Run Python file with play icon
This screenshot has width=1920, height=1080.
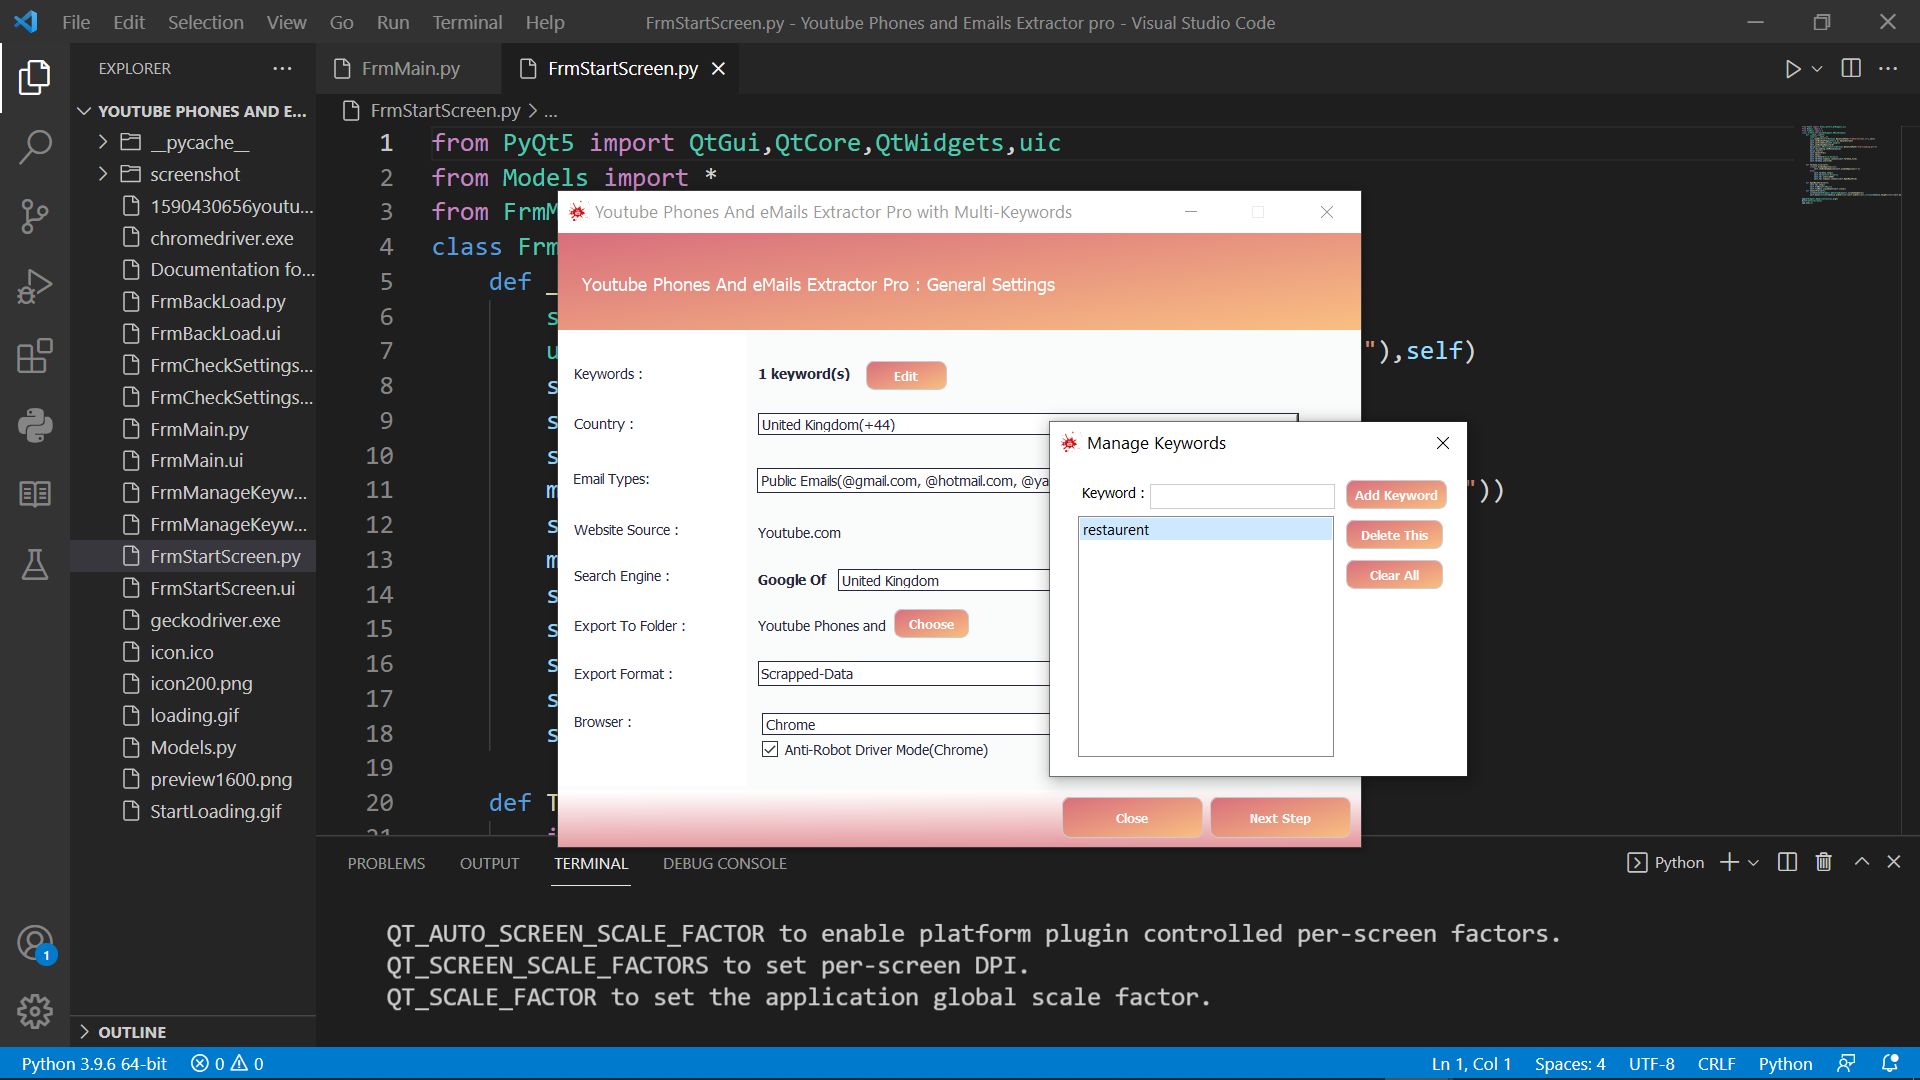point(1793,69)
